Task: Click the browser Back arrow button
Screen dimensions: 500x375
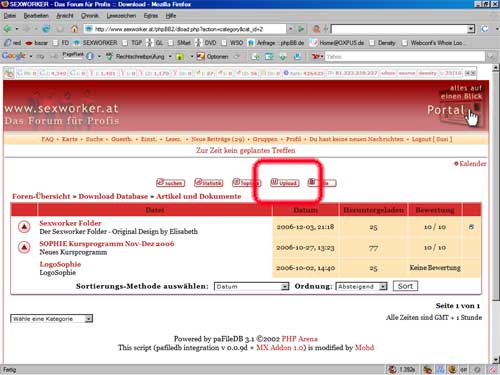Action: tap(7, 29)
